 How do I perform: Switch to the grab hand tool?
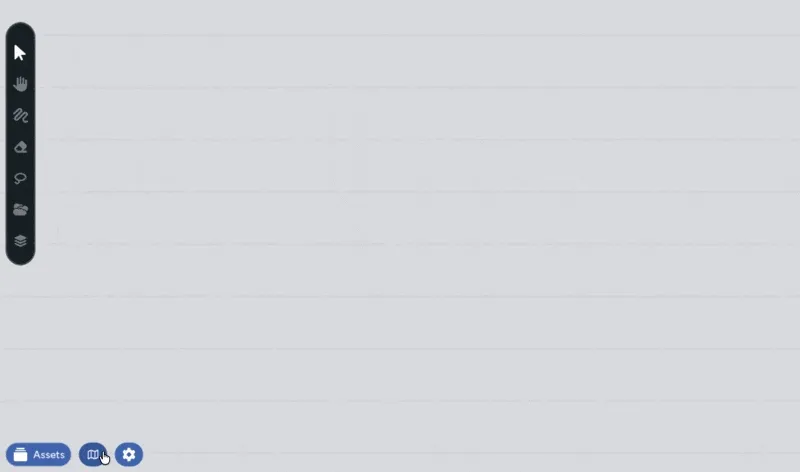(20, 84)
